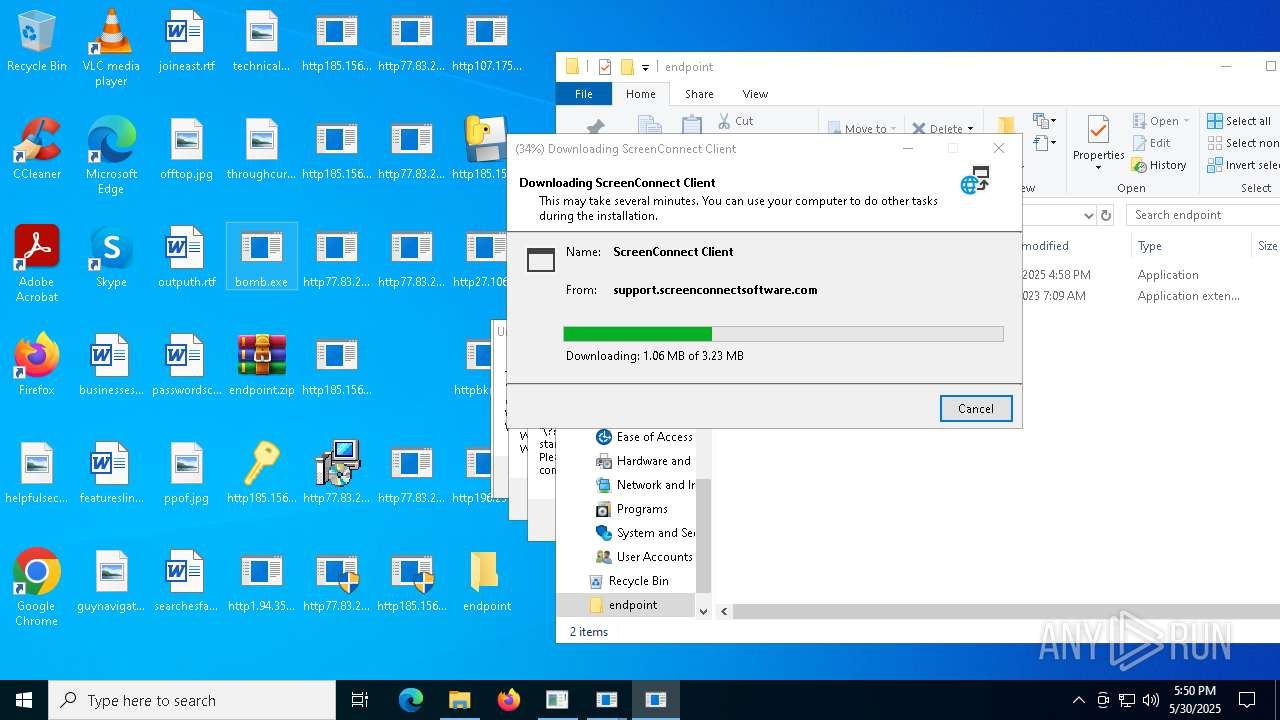Cancel the ScreenConnect Client download
Viewport: 1280px width, 720px height.
click(x=976, y=408)
